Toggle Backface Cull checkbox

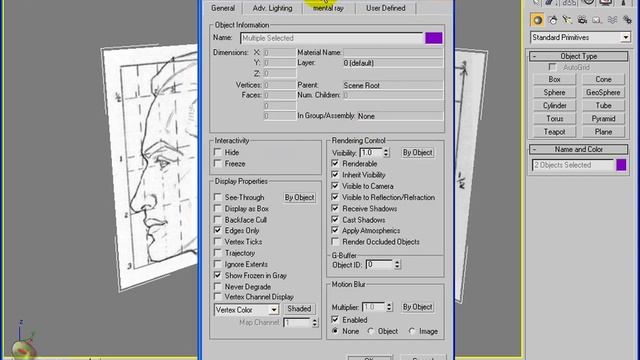218,220
